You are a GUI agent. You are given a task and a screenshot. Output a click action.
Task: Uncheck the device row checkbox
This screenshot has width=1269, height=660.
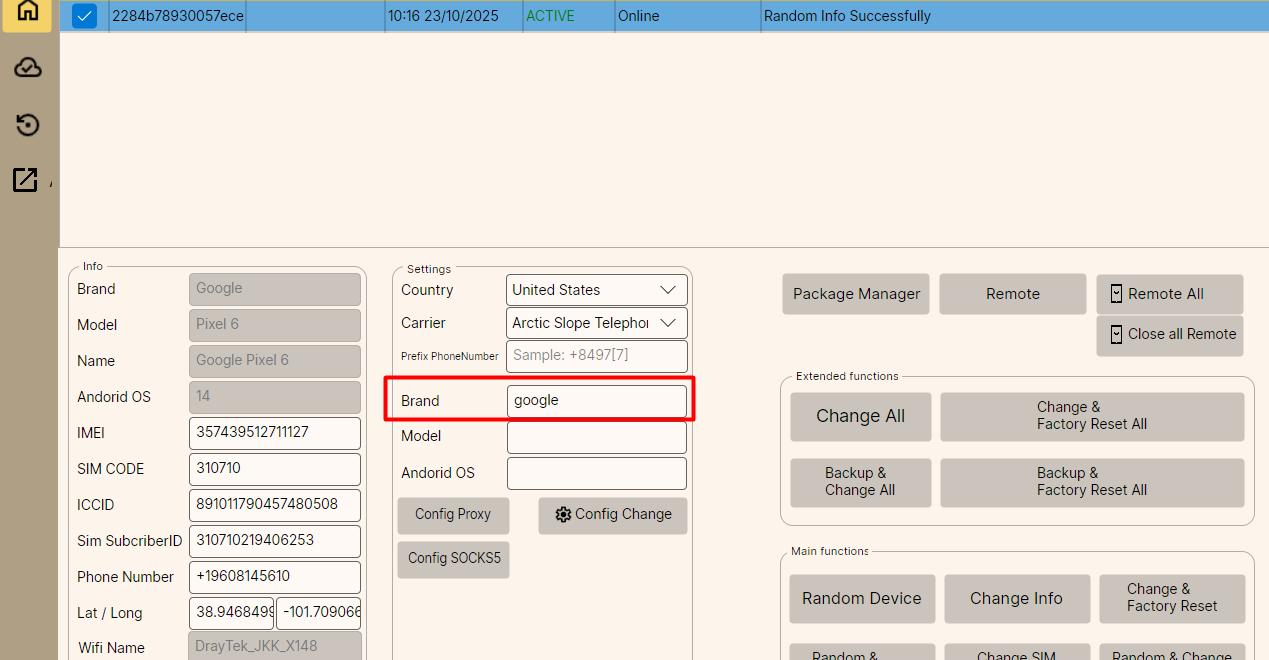point(84,16)
